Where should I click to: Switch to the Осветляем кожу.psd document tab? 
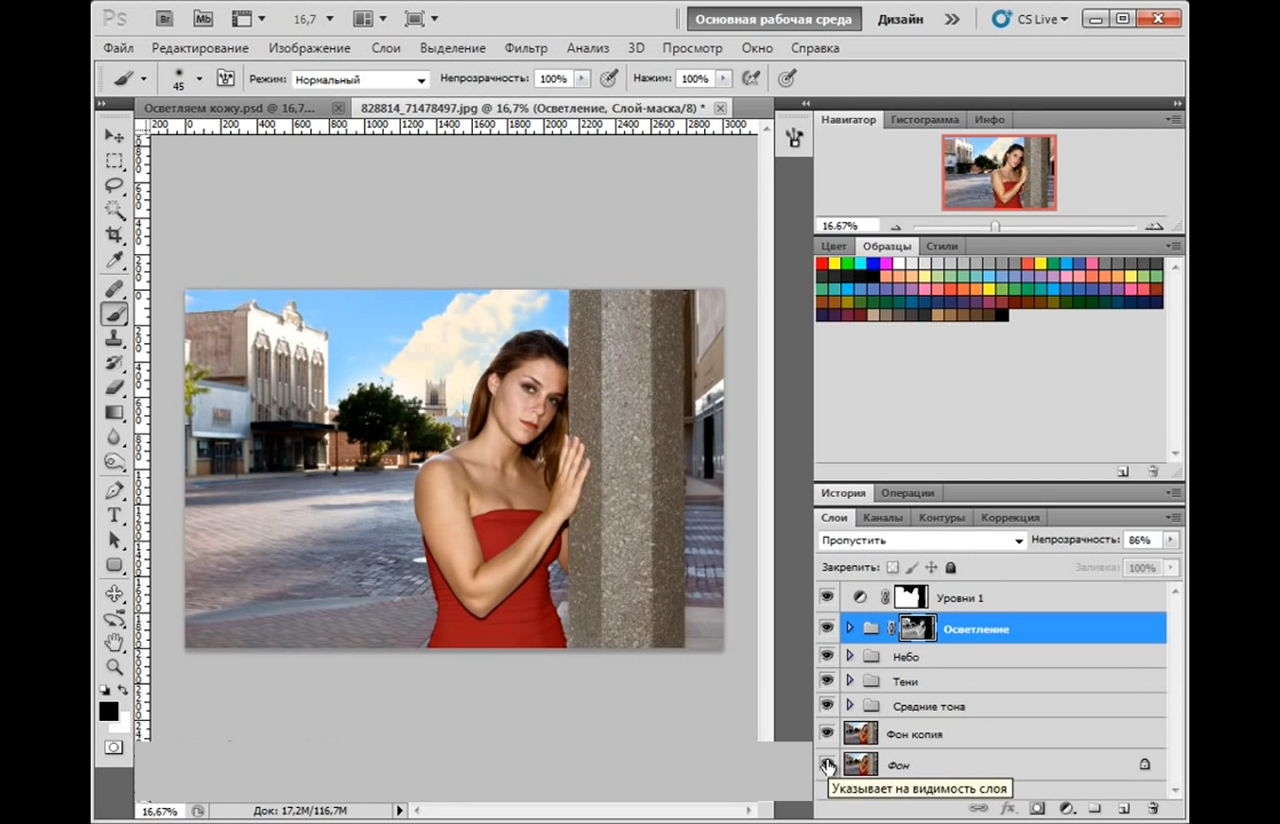tap(229, 108)
